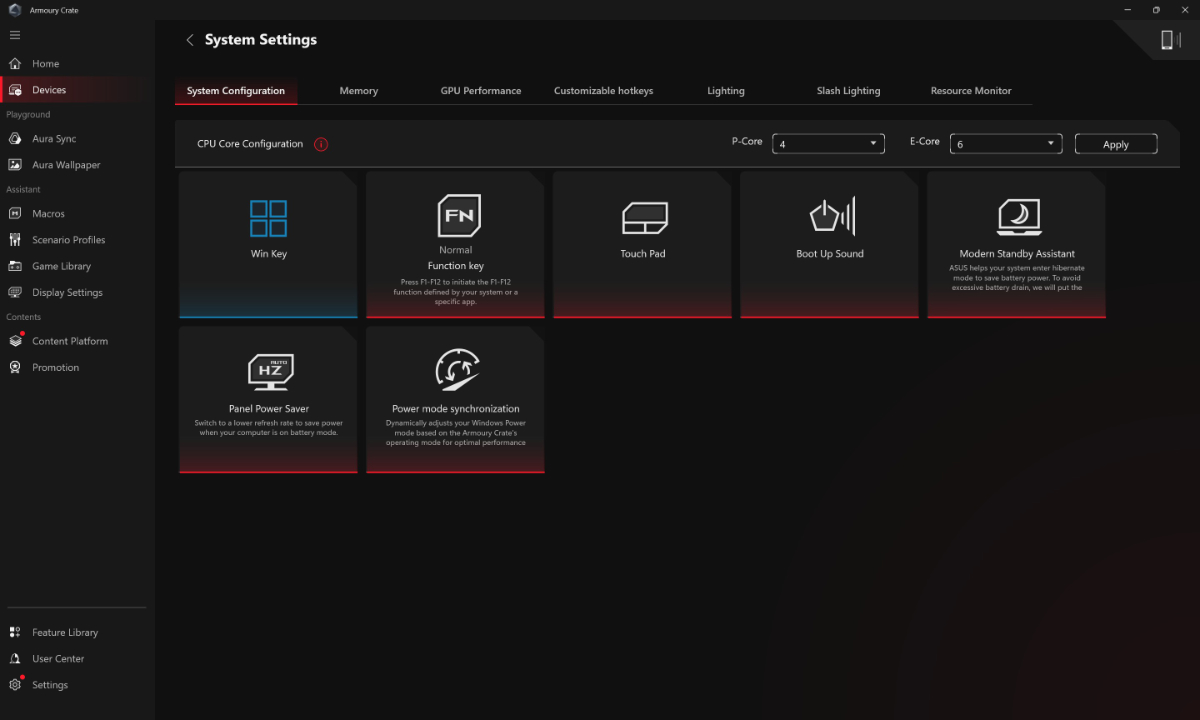The image size is (1200, 720).
Task: Switch to the Memory tab
Action: point(358,91)
